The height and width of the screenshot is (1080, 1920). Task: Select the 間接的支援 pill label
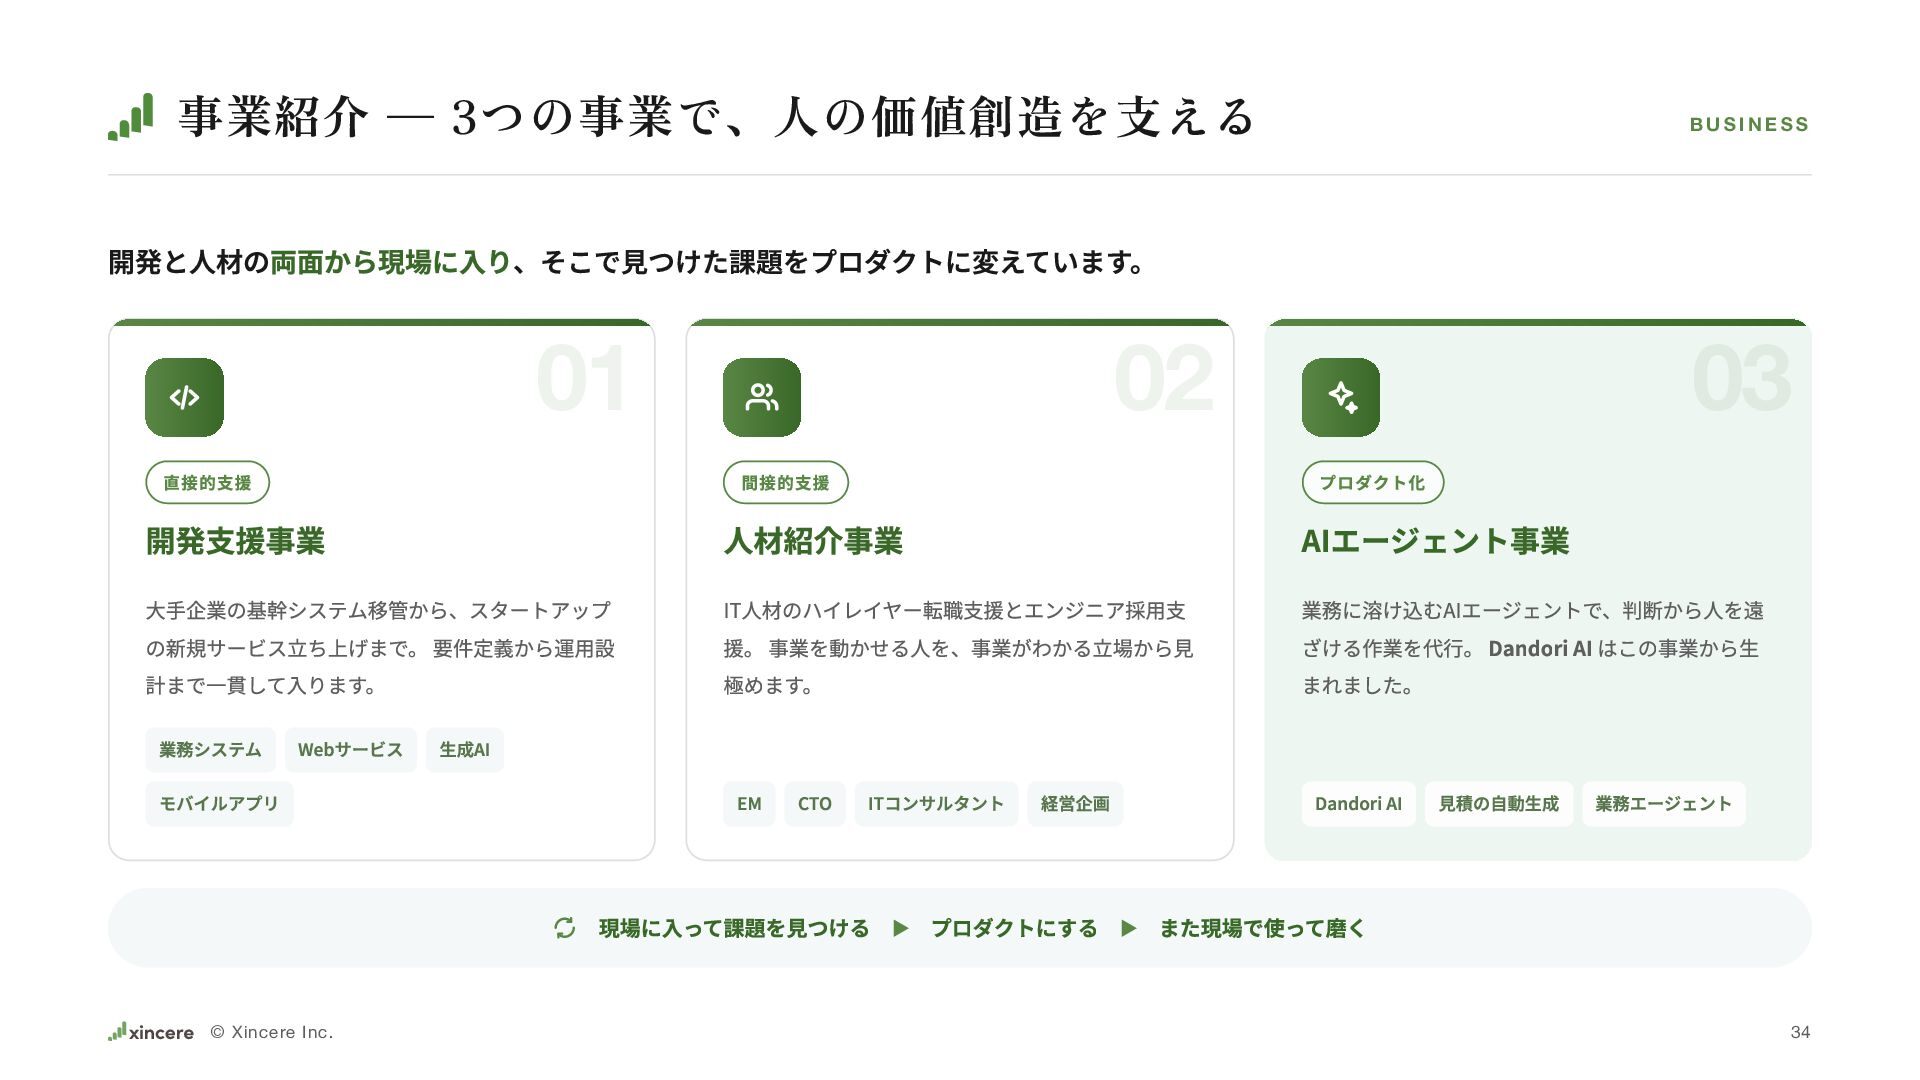[786, 483]
